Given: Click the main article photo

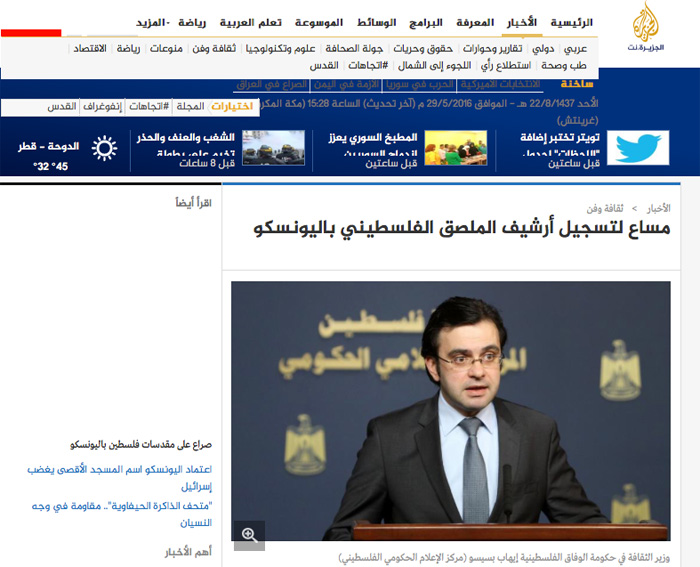Looking at the screenshot, I should pyautogui.click(x=450, y=411).
